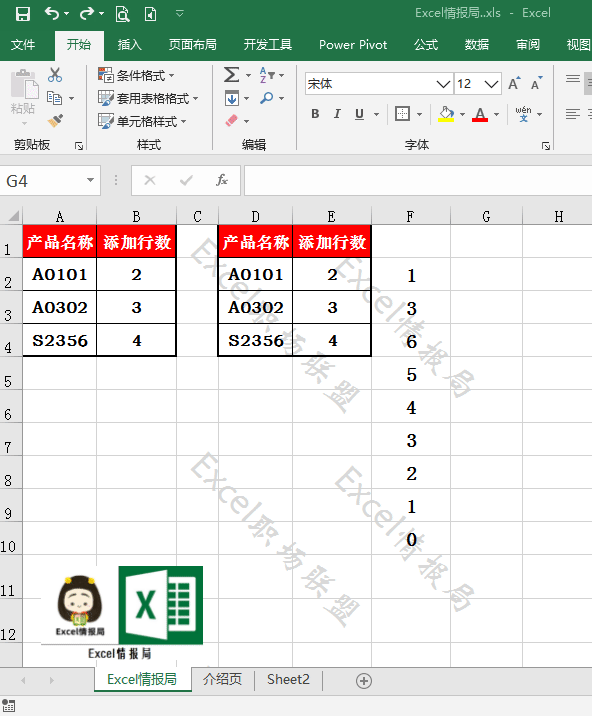Click the Excel logo picture on the sheet
Screen dimensions: 592x716
tap(160, 605)
